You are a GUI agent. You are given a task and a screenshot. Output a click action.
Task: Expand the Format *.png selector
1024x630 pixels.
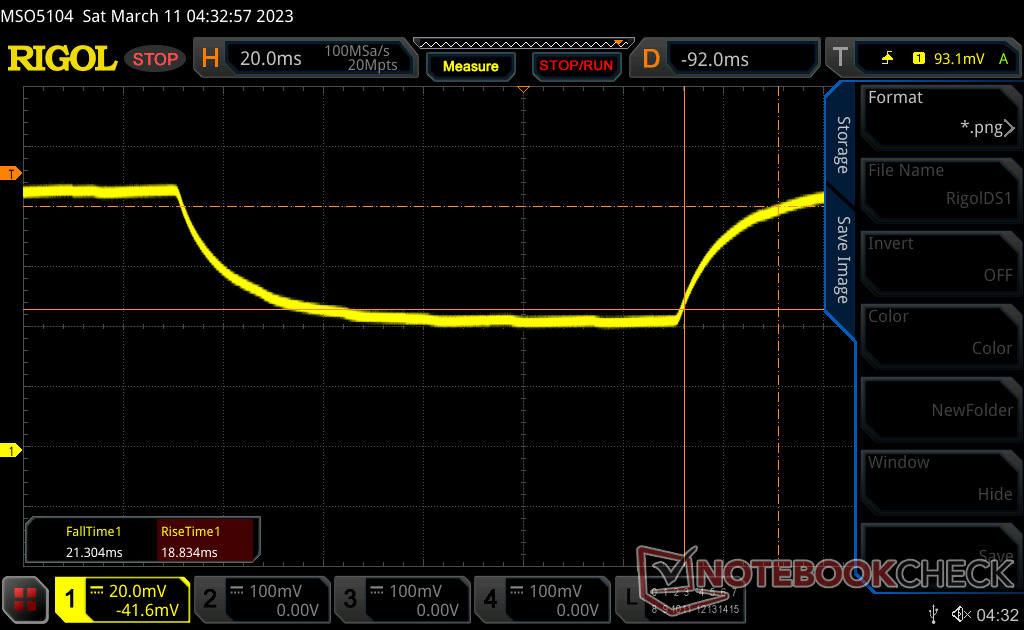(x=939, y=113)
